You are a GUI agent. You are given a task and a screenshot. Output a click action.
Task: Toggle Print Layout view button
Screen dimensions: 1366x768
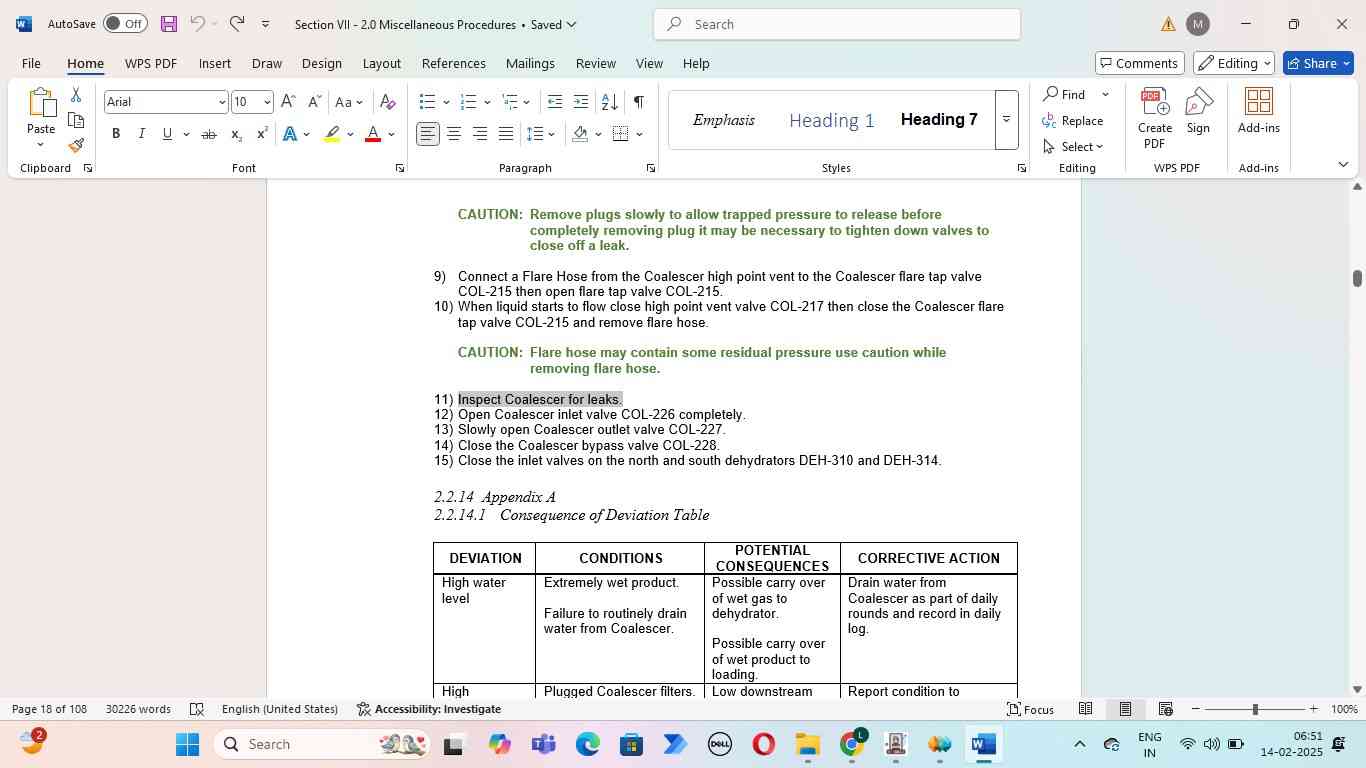tap(1125, 709)
